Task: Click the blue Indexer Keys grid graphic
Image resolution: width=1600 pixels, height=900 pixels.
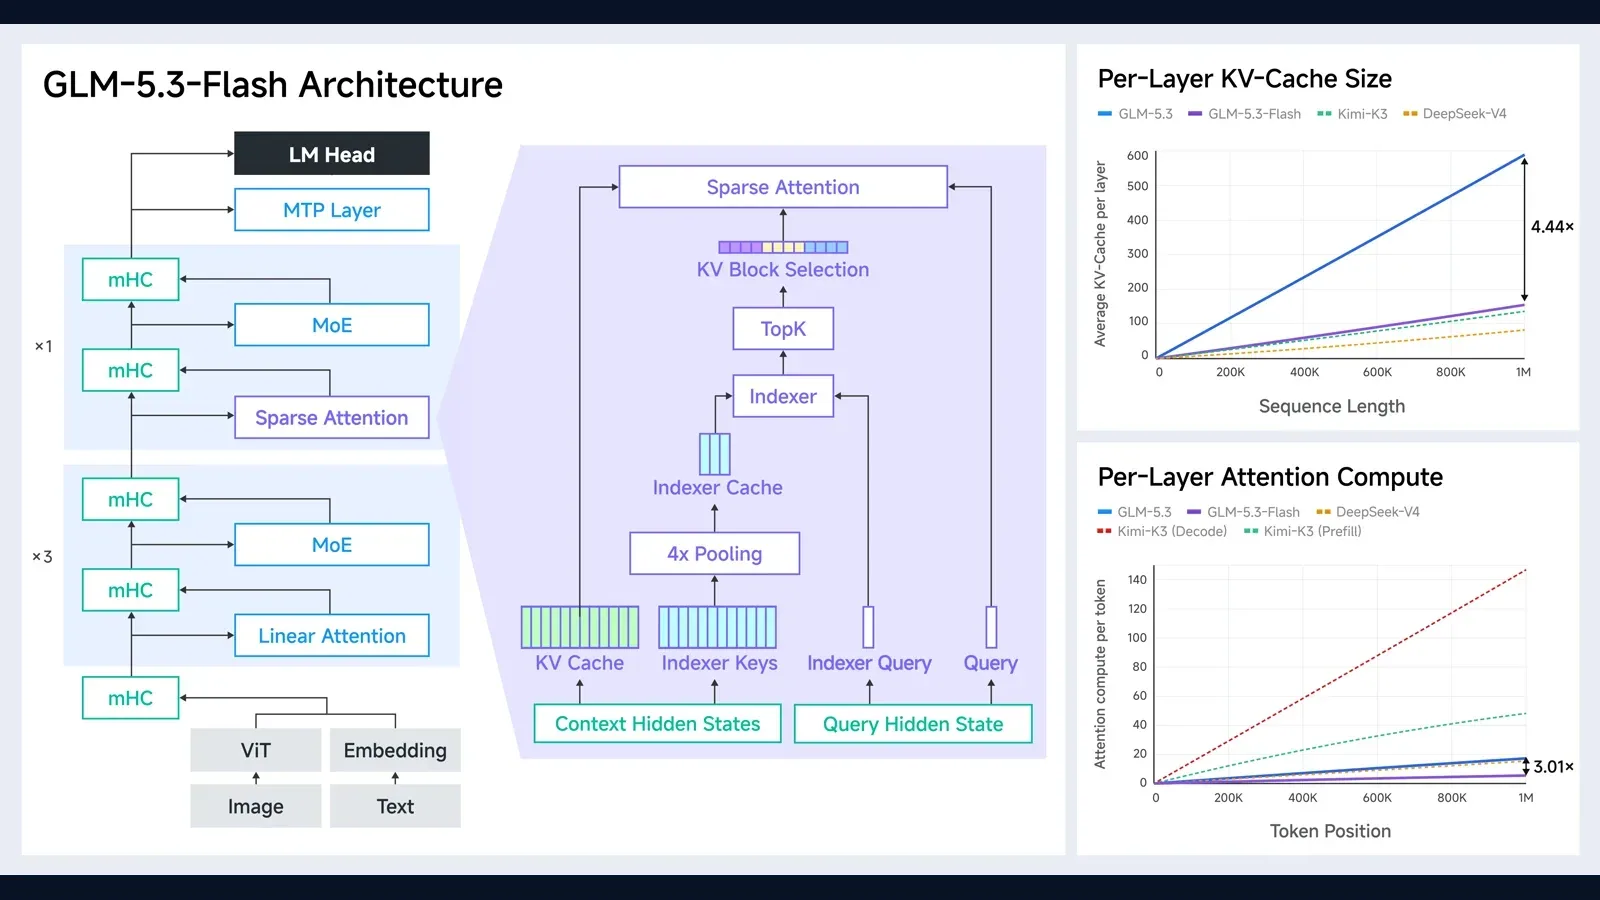Action: point(717,627)
